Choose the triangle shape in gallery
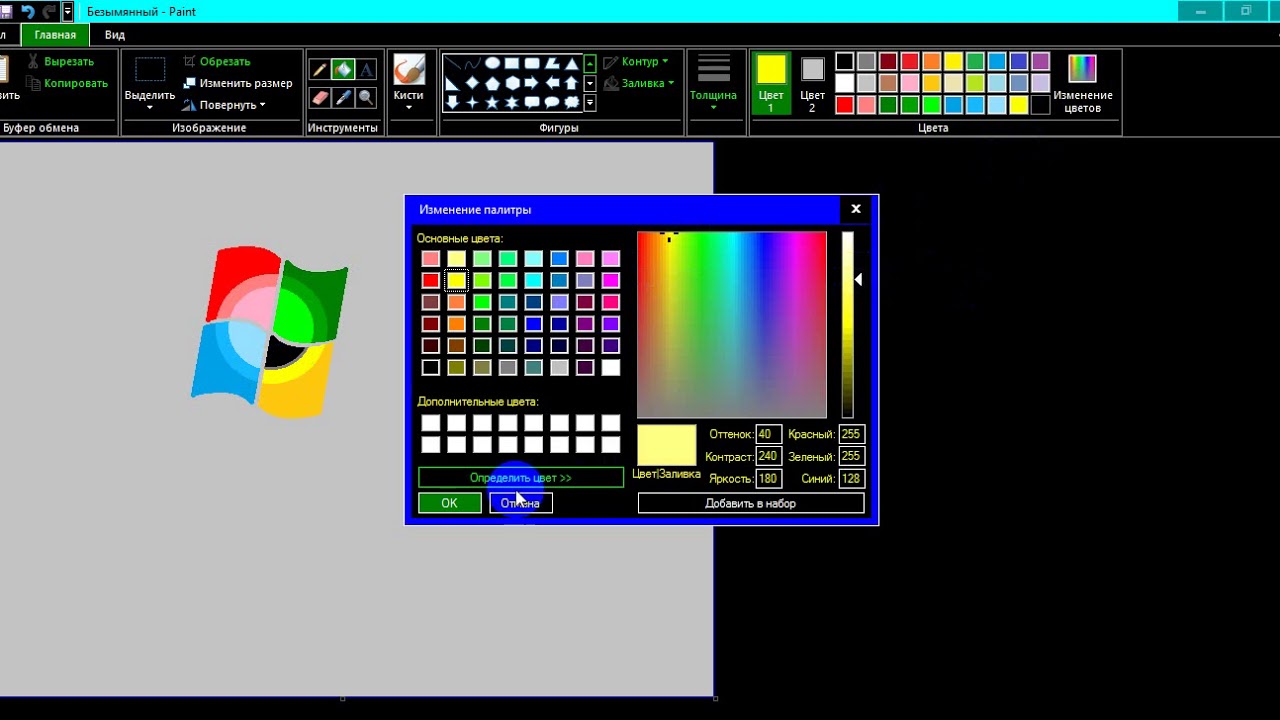Screen dimensions: 1280x720 tap(572, 63)
